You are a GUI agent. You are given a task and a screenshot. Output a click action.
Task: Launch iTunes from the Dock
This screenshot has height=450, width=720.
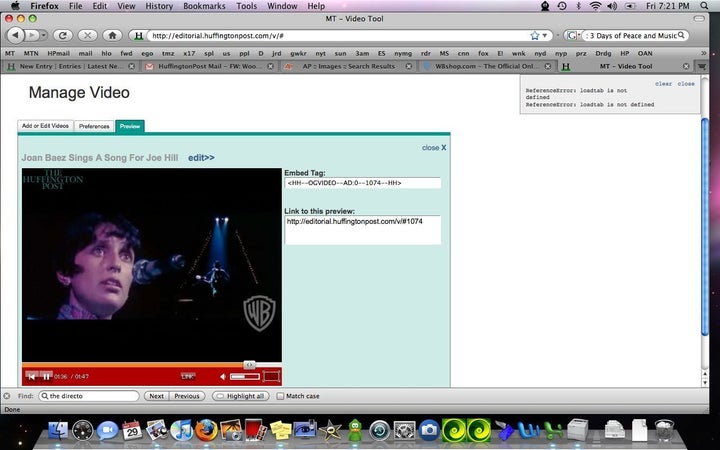[182, 431]
